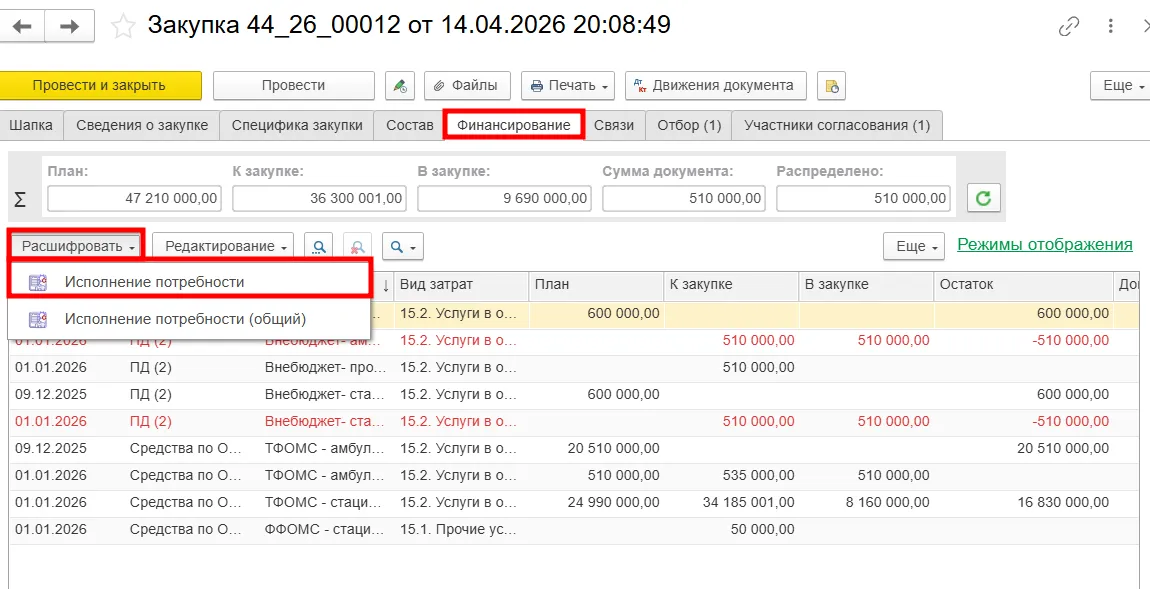Image resolution: width=1150 pixels, height=589 pixels.
Task: Open Участники согласования (1) tab
Action: (837, 125)
